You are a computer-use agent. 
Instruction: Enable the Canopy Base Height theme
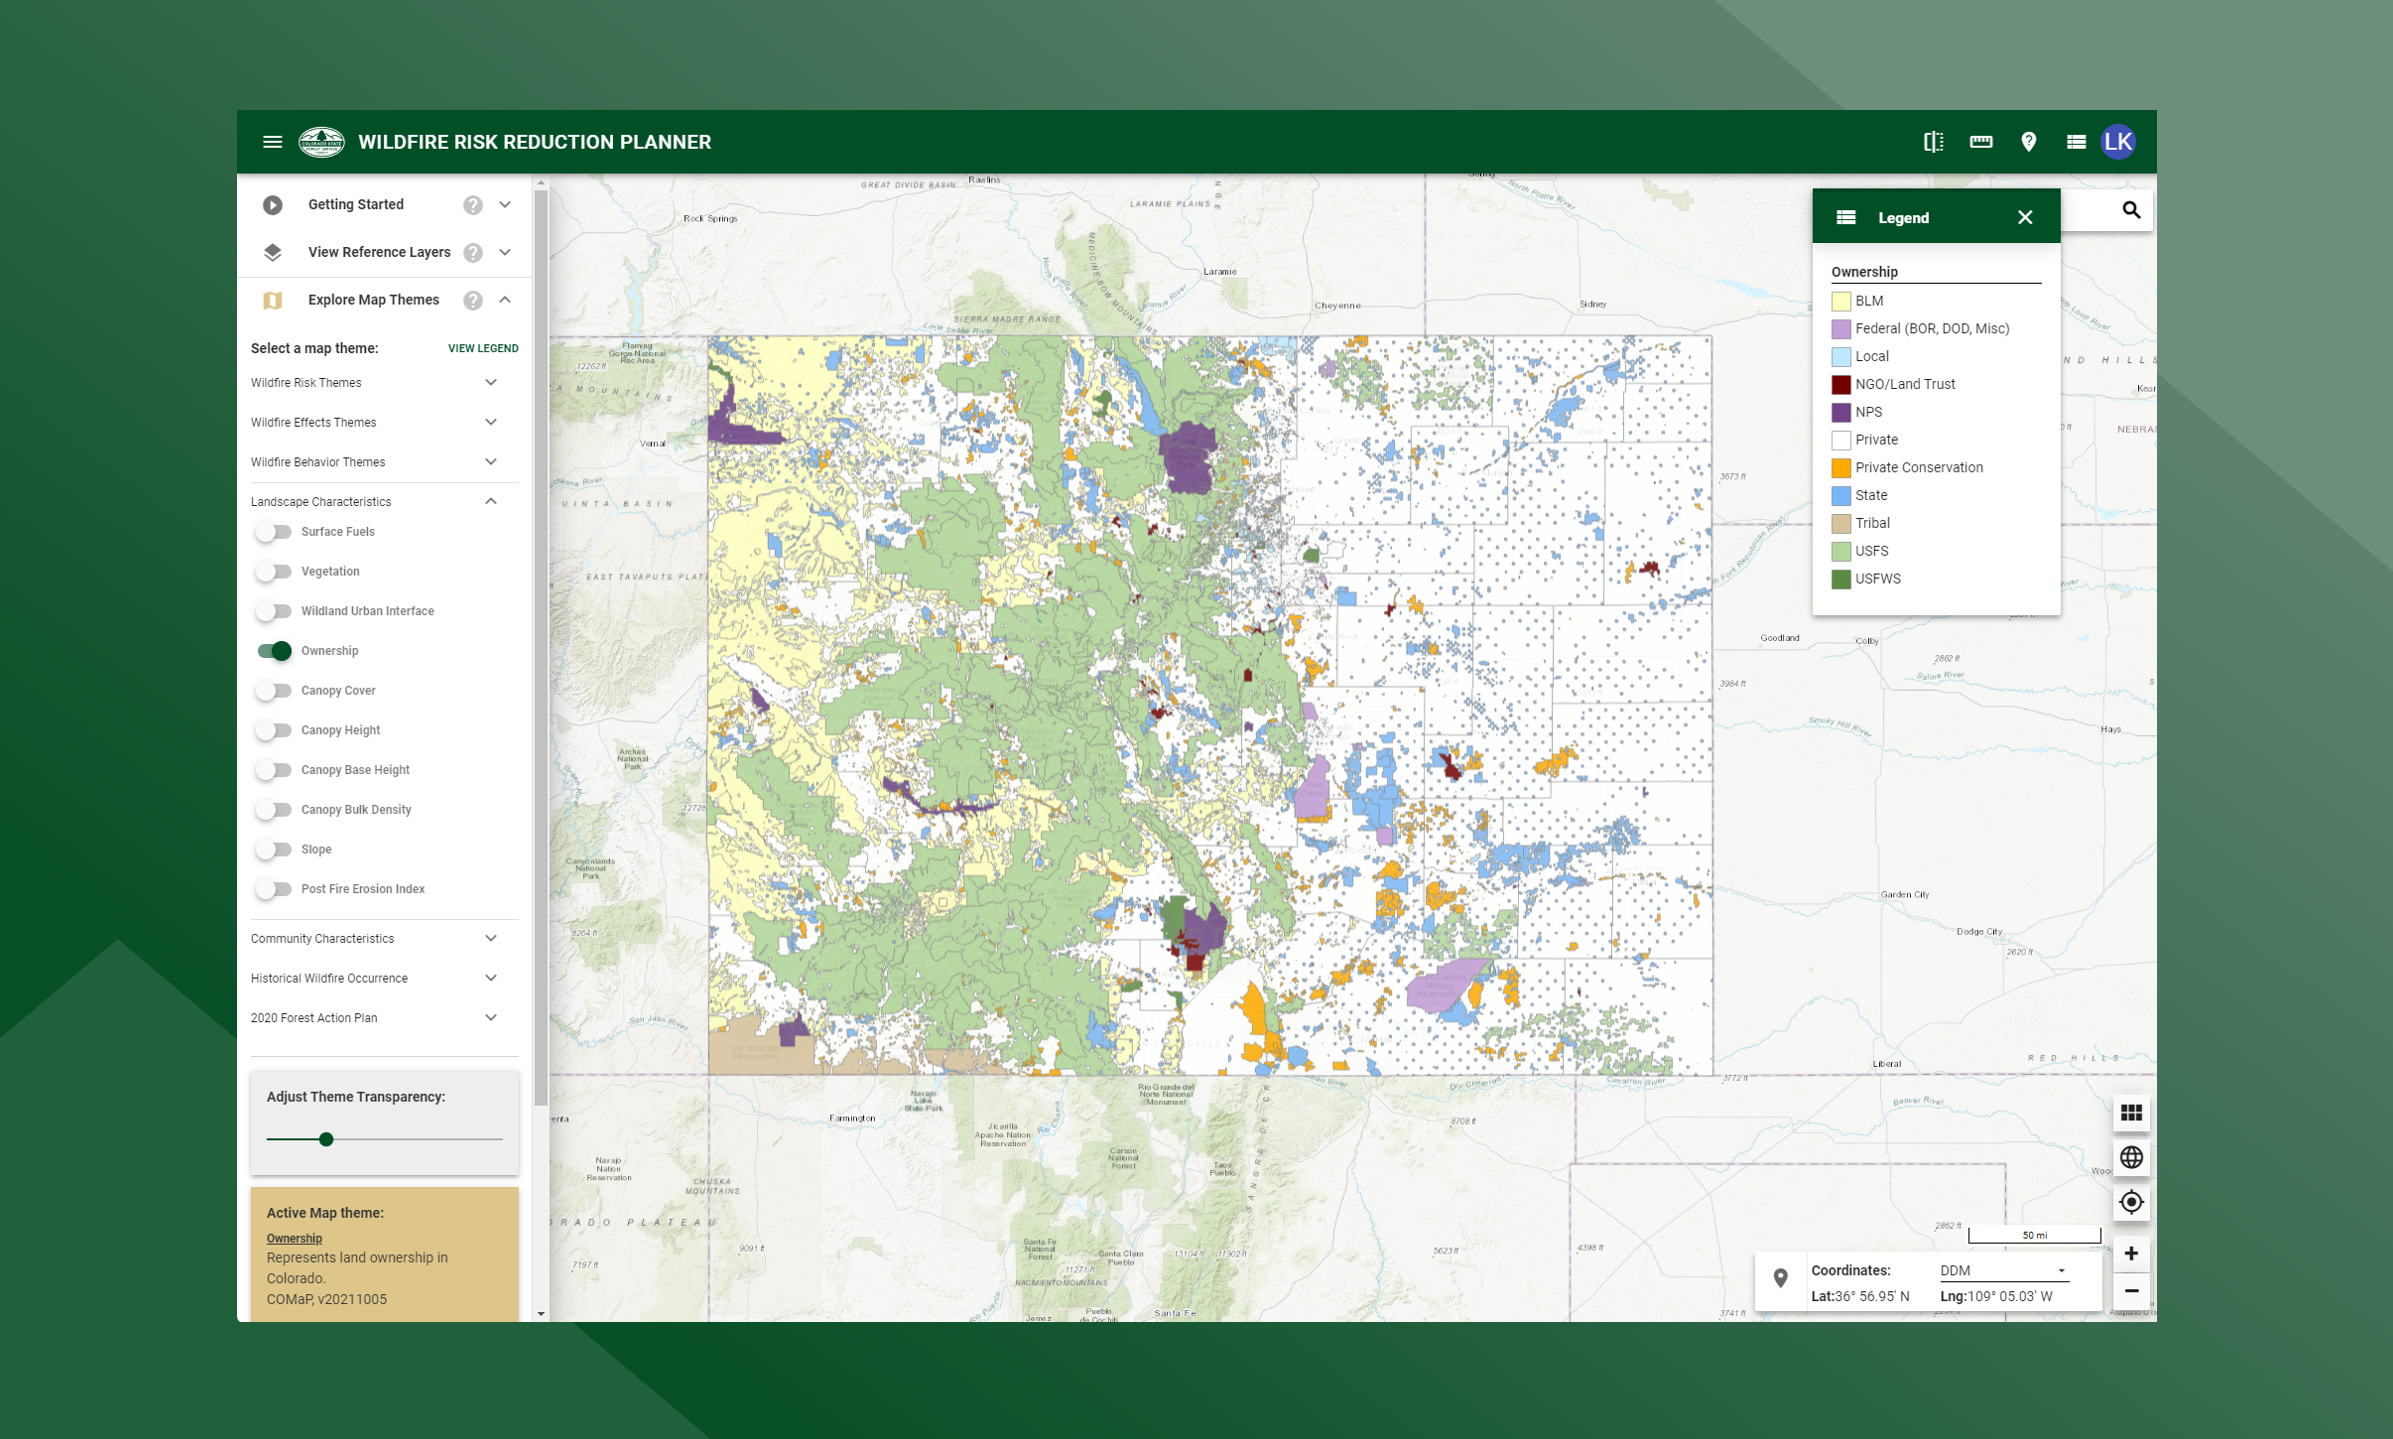coord(273,770)
